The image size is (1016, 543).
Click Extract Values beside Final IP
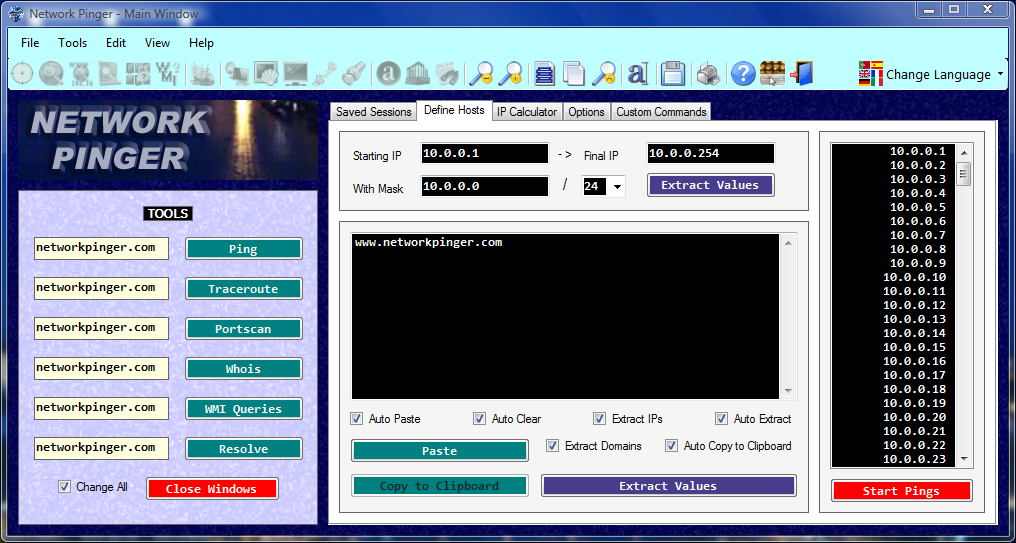click(x=710, y=185)
